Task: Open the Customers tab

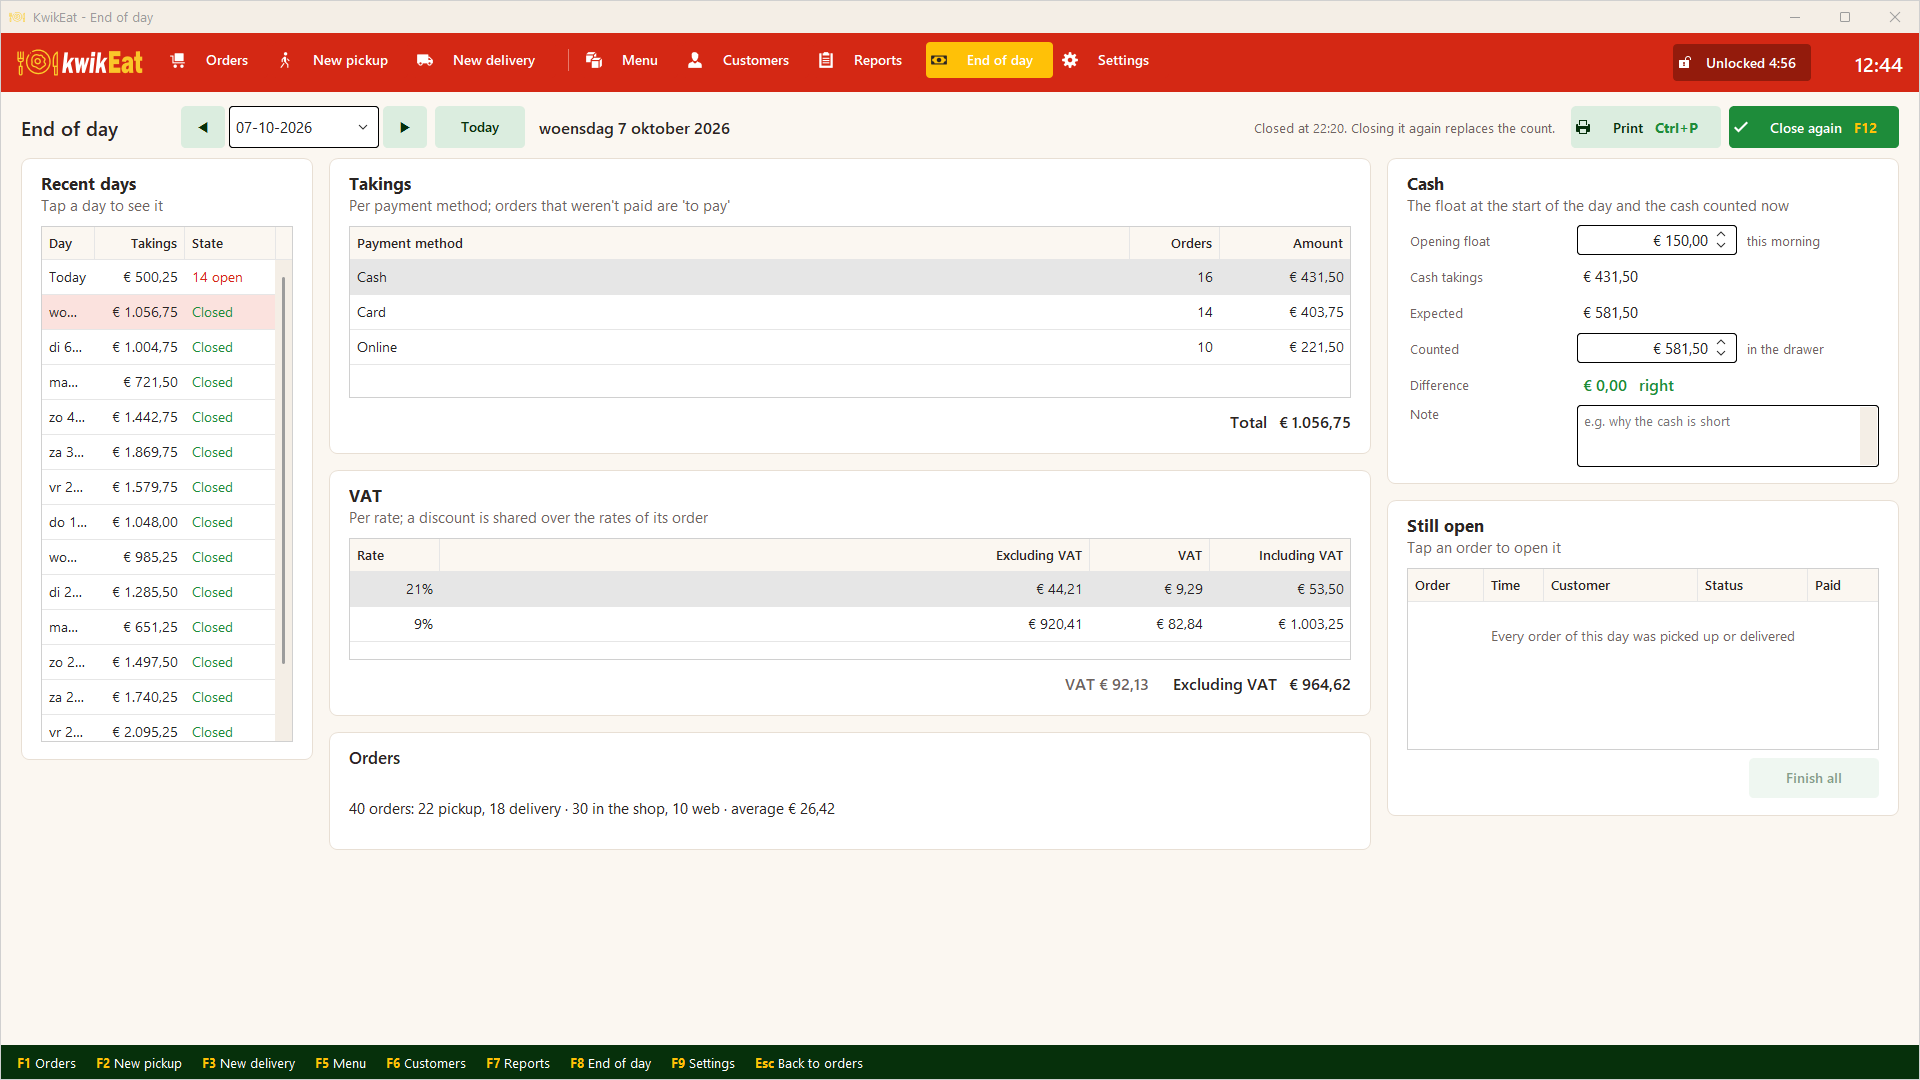Action: tap(739, 61)
